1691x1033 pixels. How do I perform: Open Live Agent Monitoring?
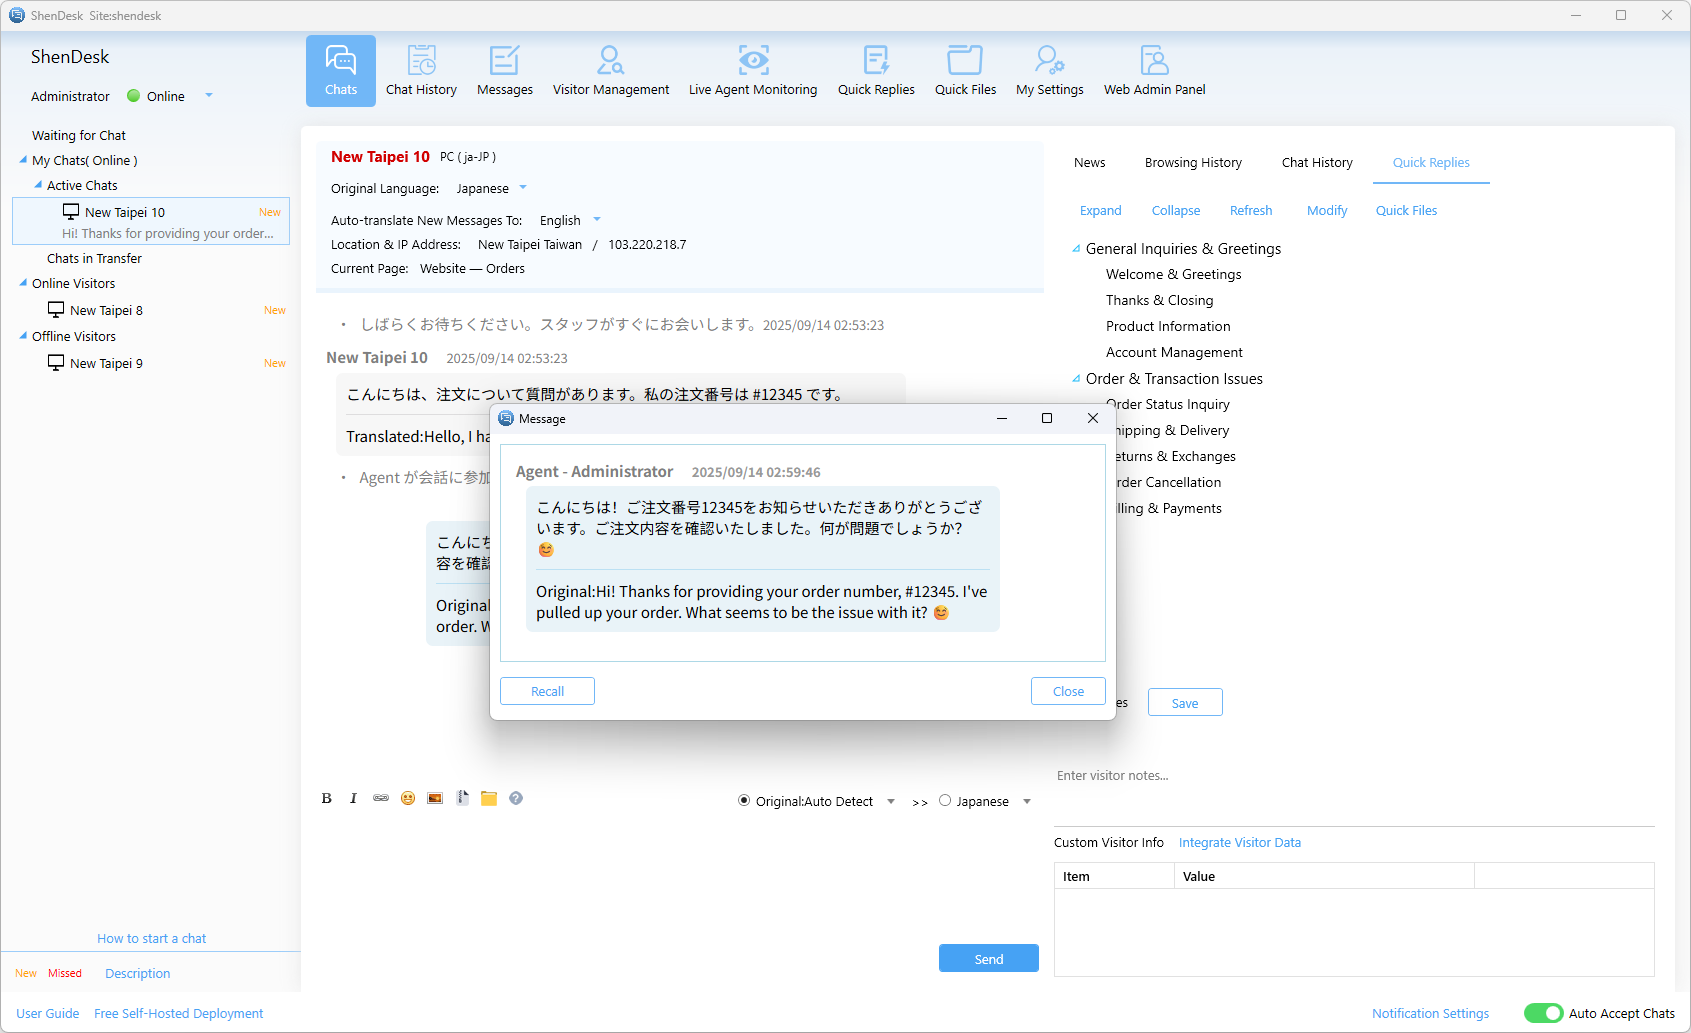click(752, 70)
